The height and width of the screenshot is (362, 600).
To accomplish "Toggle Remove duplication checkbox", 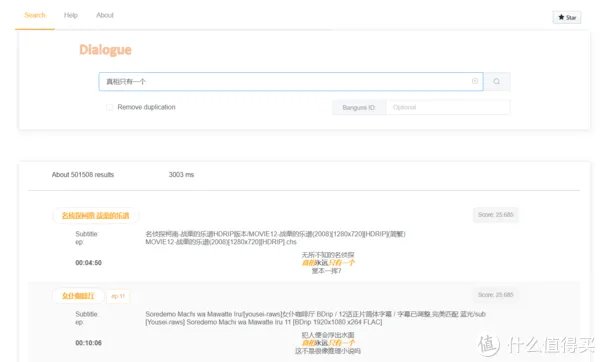I will (109, 107).
